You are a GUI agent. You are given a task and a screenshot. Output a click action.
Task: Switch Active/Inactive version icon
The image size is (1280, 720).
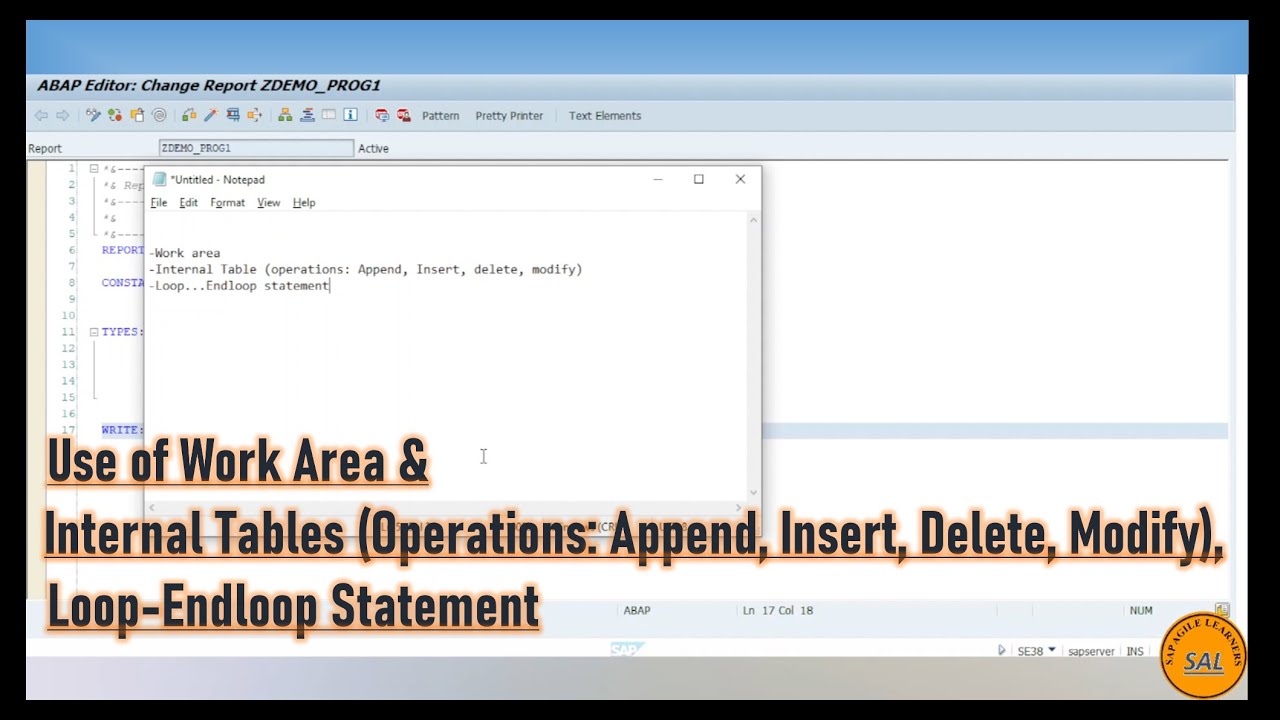[x=115, y=115]
